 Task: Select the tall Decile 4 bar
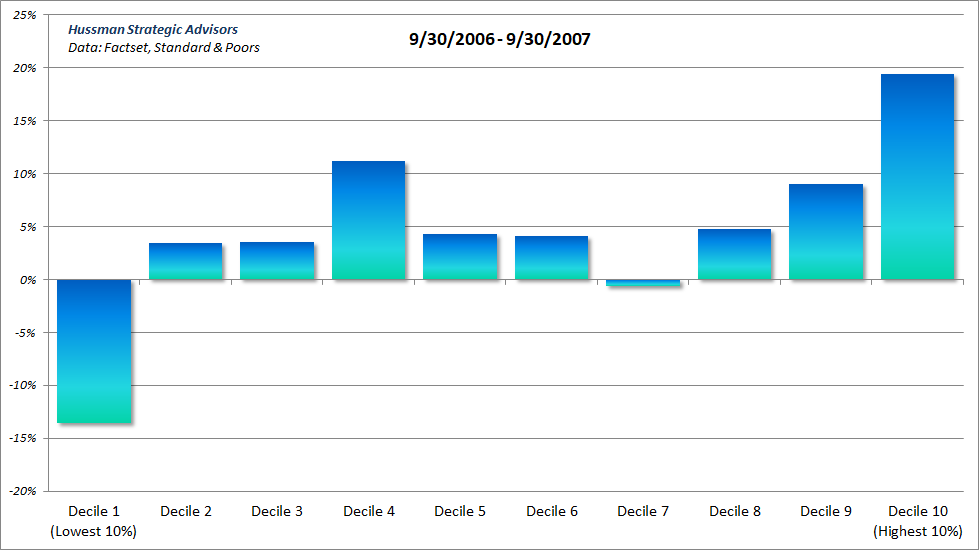(368, 220)
